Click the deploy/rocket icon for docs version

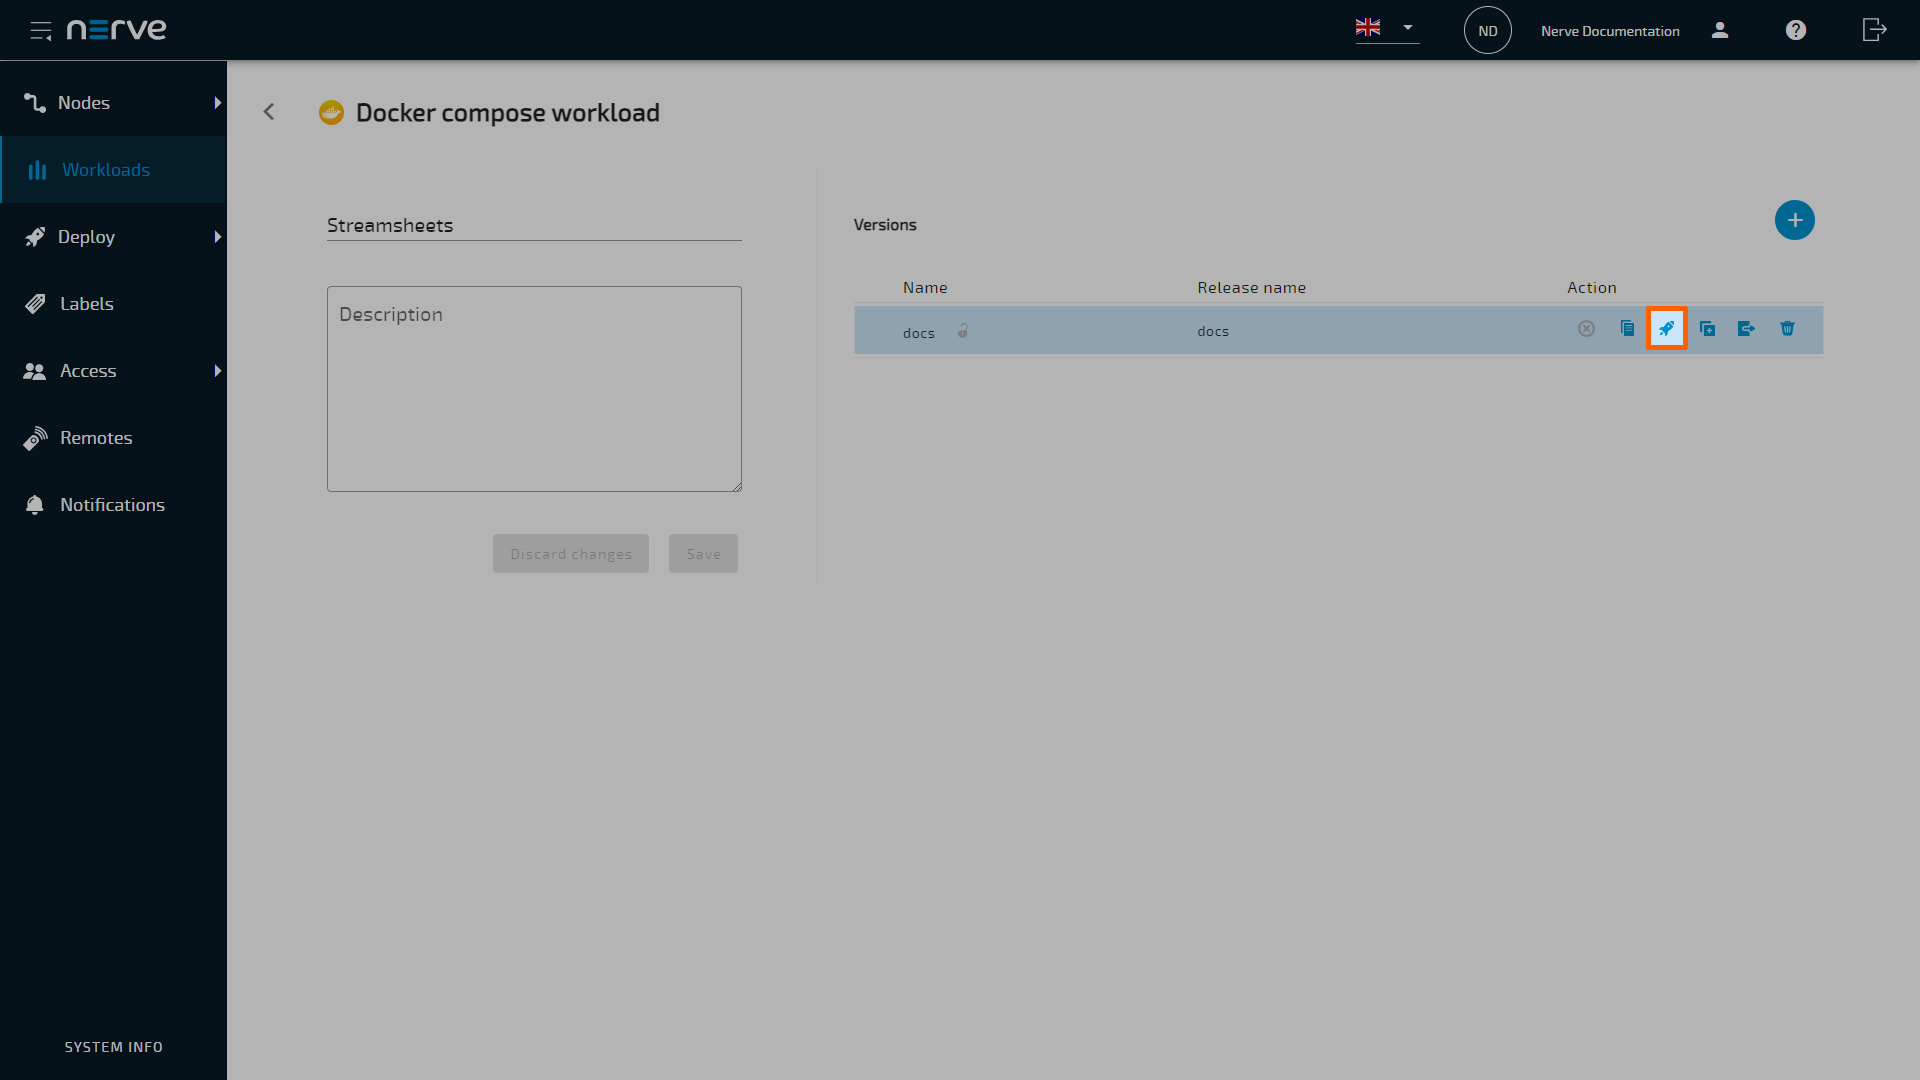pyautogui.click(x=1667, y=328)
